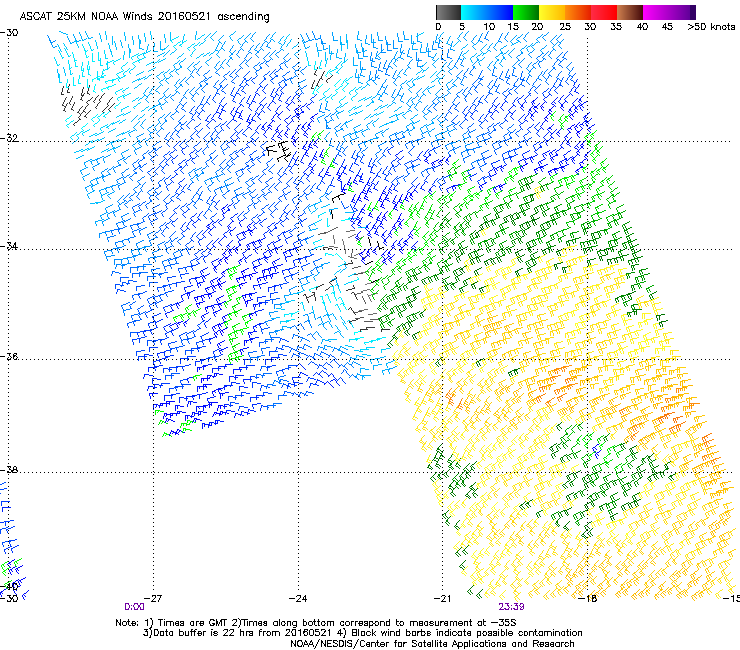This screenshot has width=740, height=650.
Task: Select the magenta-purple 40-50 knots color band
Action: pos(669,12)
